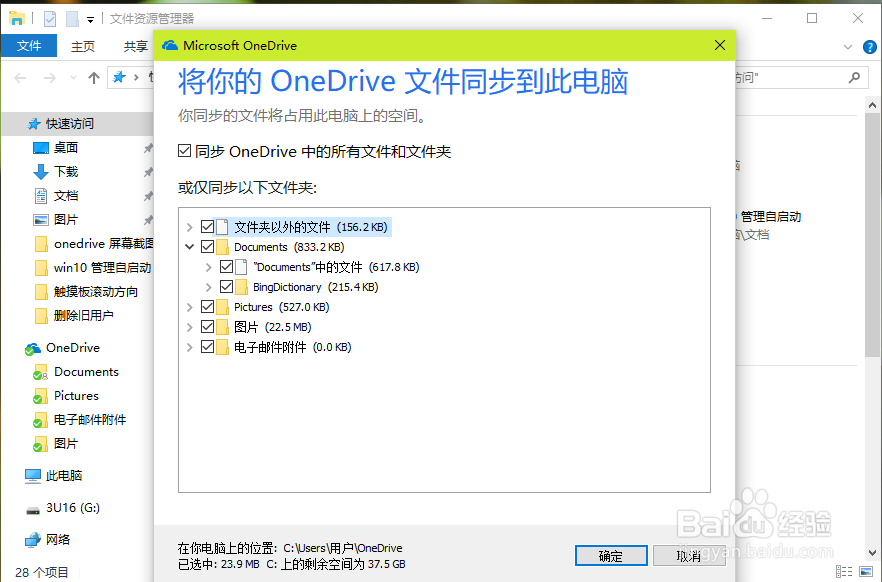882x582 pixels.
Task: Select 文件夹以外的文件 (156.2 KB) row text
Action: point(310,227)
